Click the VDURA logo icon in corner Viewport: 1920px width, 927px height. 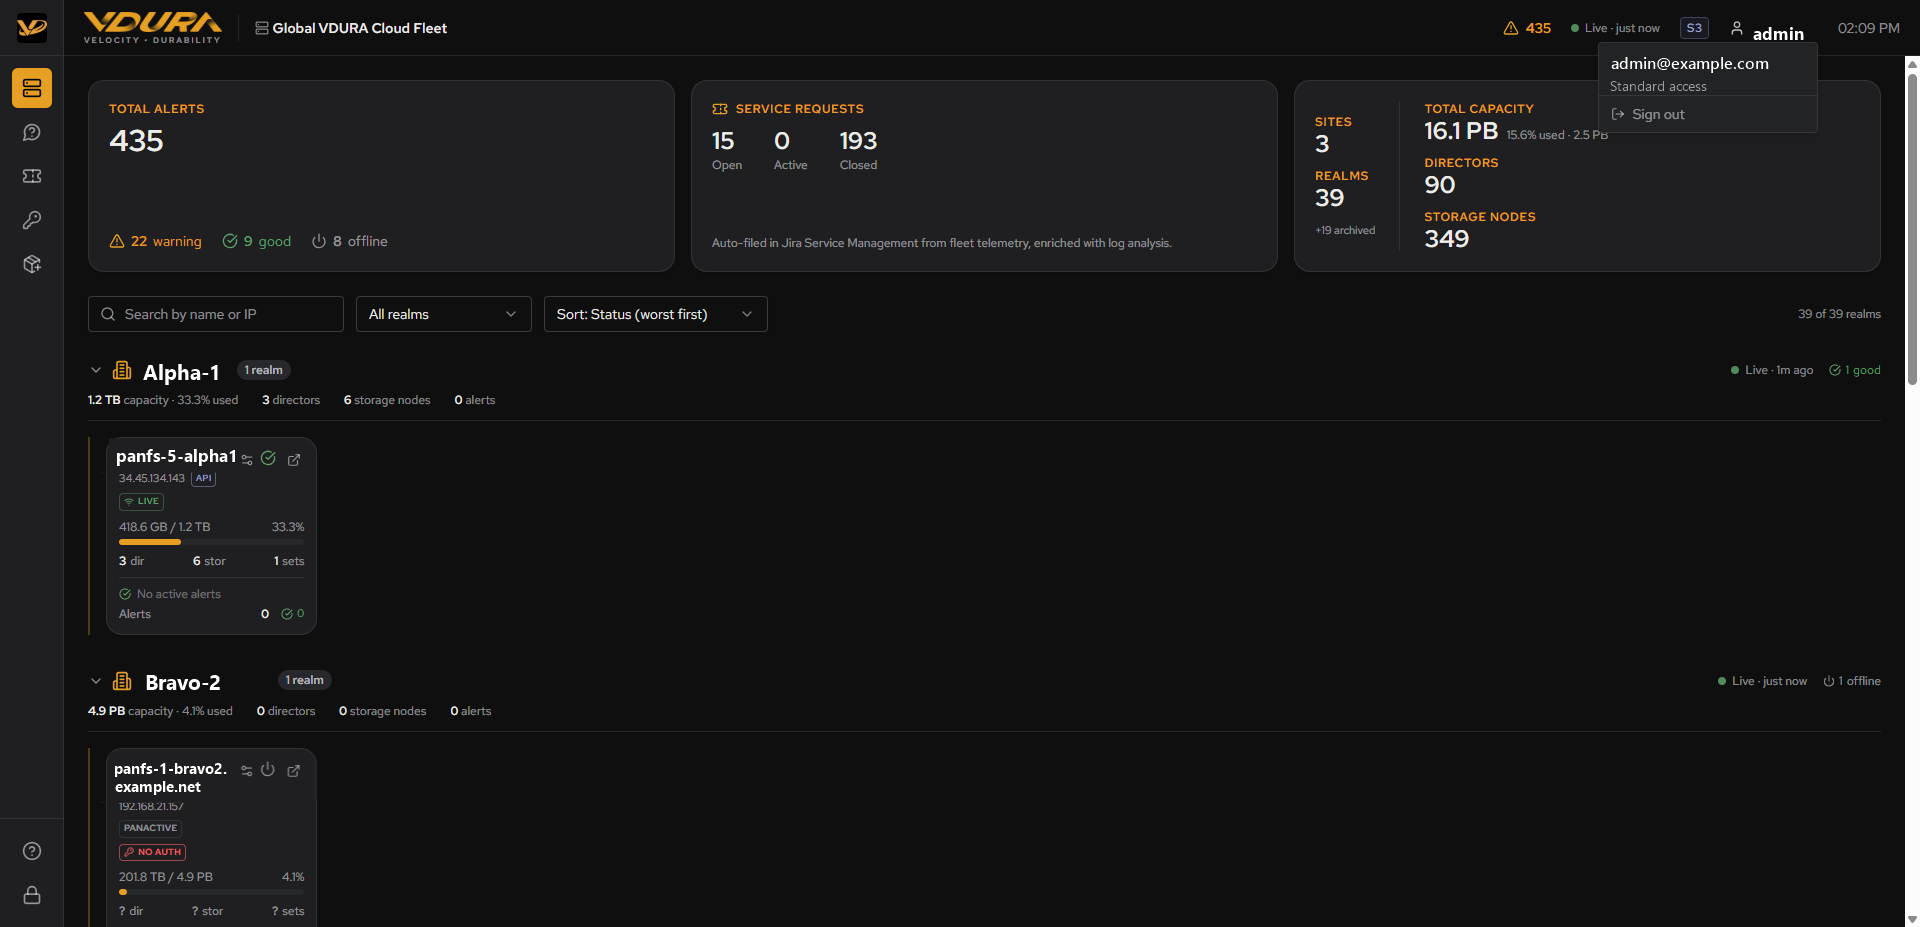32,28
